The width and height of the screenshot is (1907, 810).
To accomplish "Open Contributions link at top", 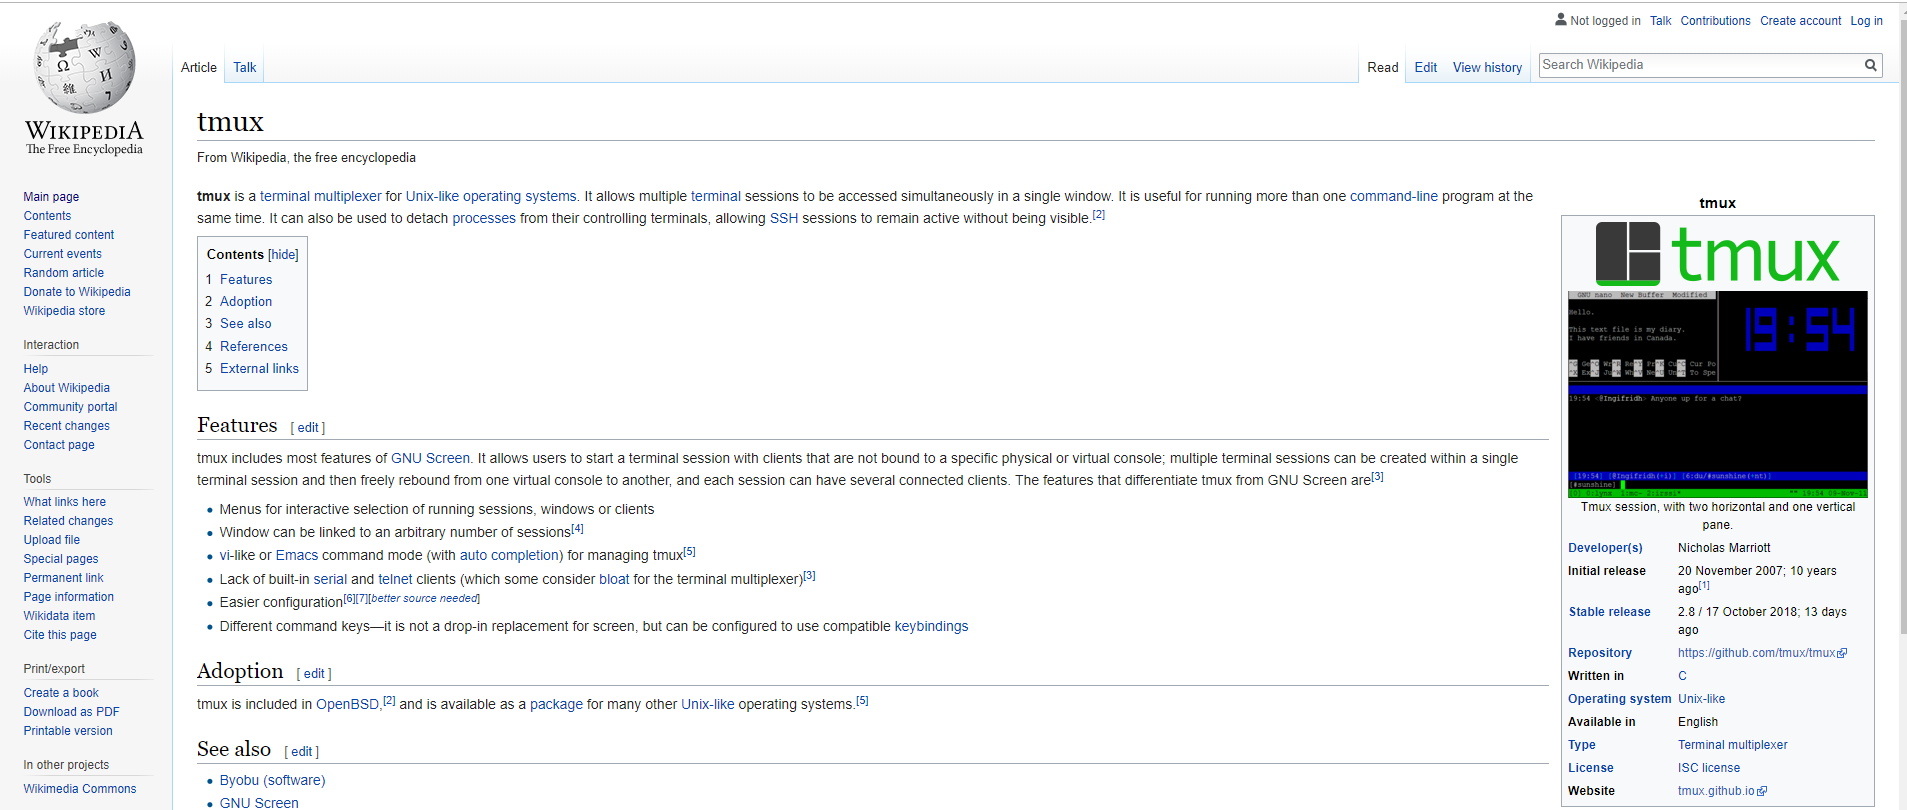I will 1715,21.
